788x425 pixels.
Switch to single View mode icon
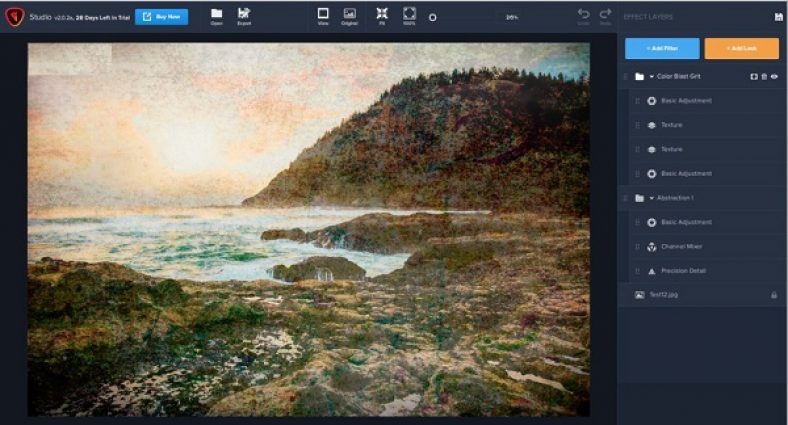coord(322,14)
